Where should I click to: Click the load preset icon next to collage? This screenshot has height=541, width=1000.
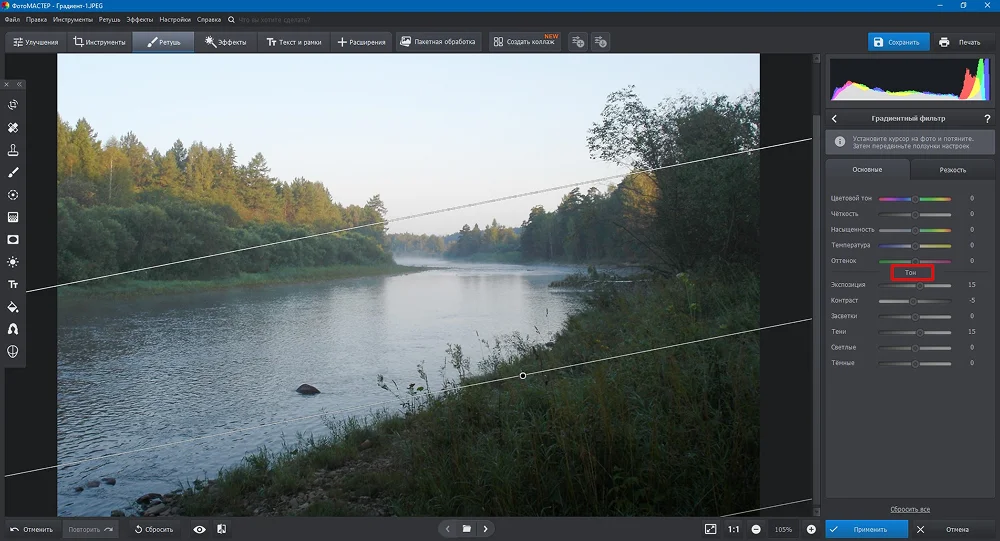coord(600,42)
